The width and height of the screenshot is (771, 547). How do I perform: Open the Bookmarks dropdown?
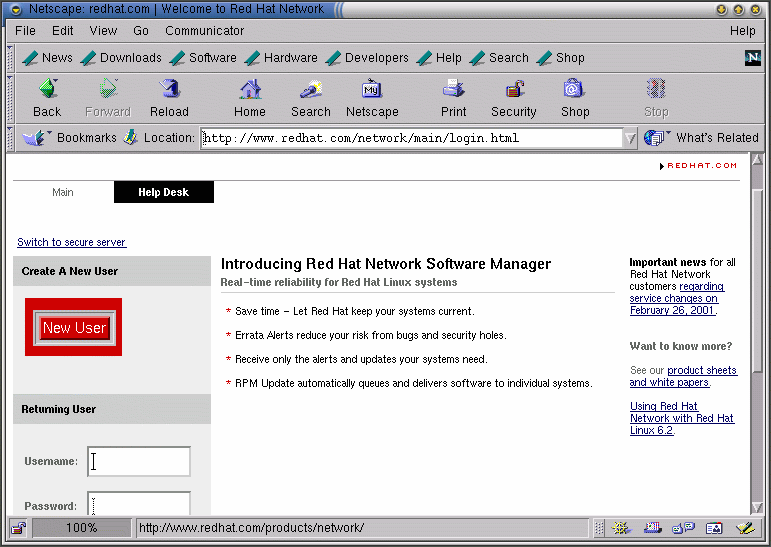pos(70,138)
